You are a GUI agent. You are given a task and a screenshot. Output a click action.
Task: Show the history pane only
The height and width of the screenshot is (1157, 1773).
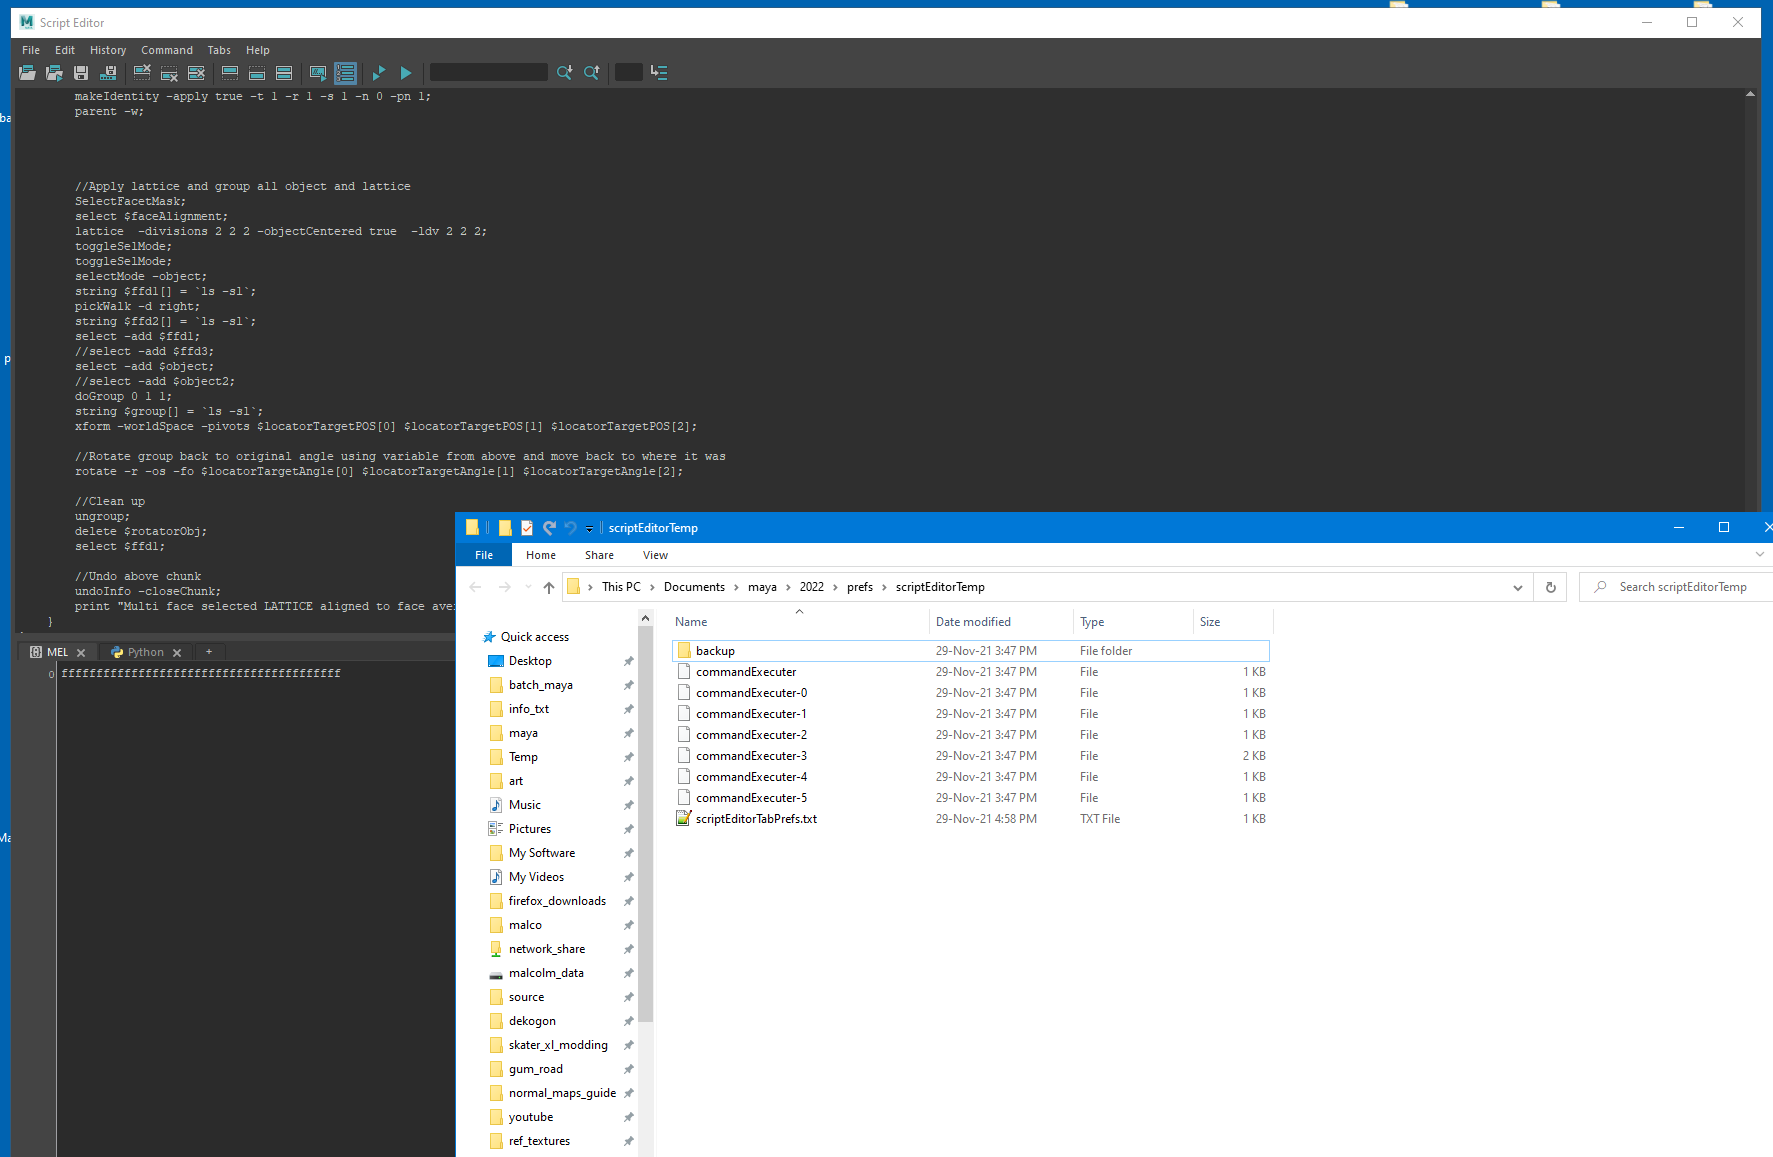(x=230, y=72)
